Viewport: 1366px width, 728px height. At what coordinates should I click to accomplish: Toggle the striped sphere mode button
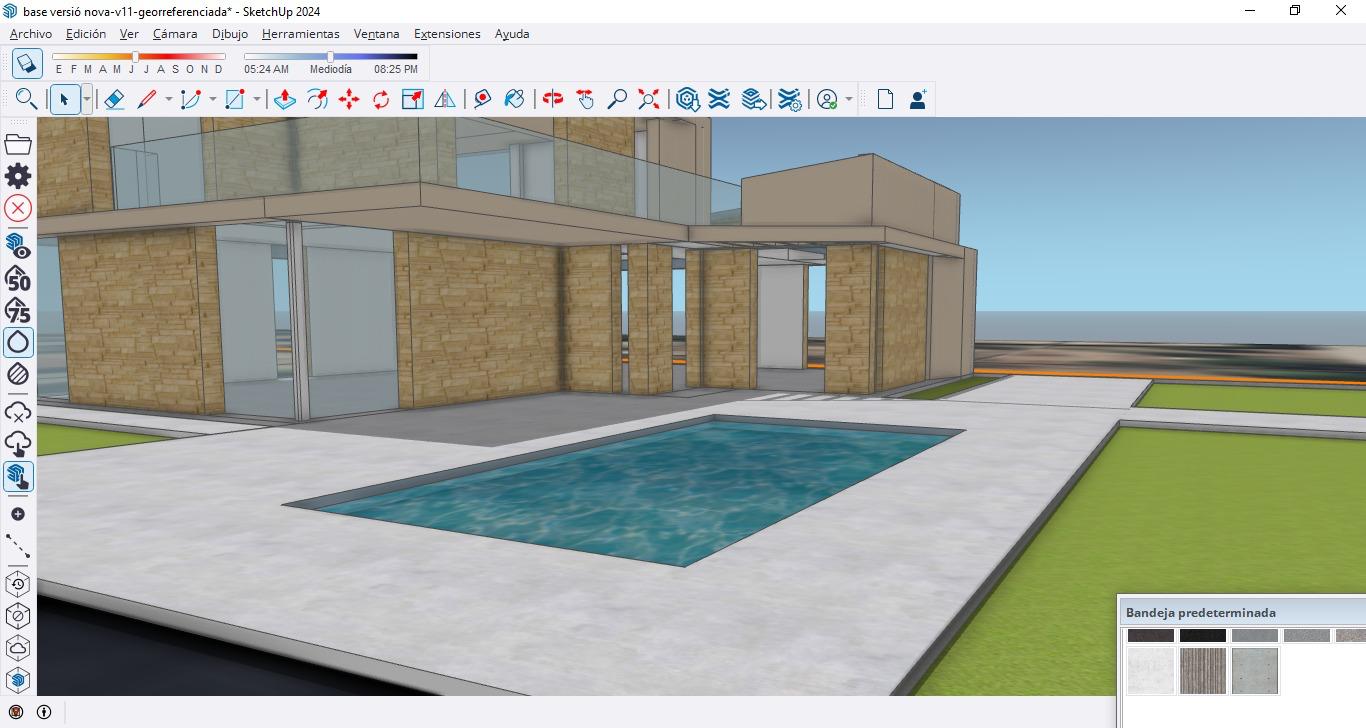(x=18, y=374)
